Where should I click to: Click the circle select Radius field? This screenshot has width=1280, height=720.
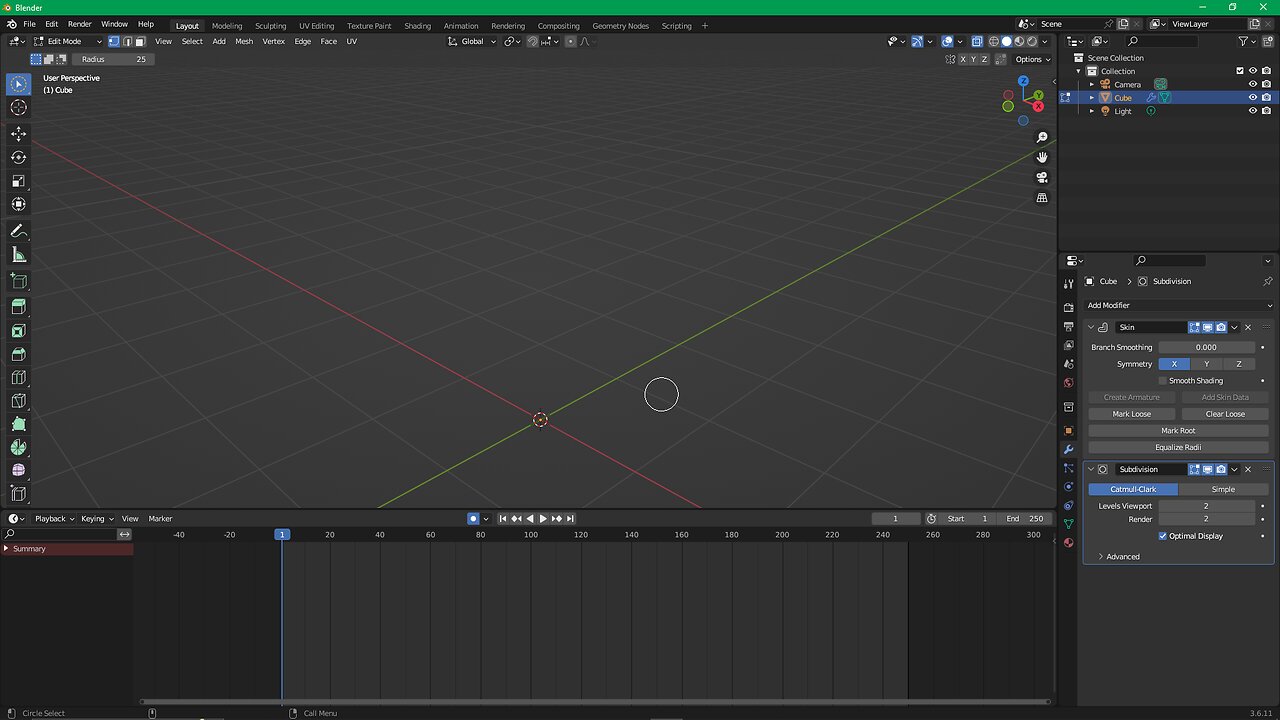click(114, 59)
